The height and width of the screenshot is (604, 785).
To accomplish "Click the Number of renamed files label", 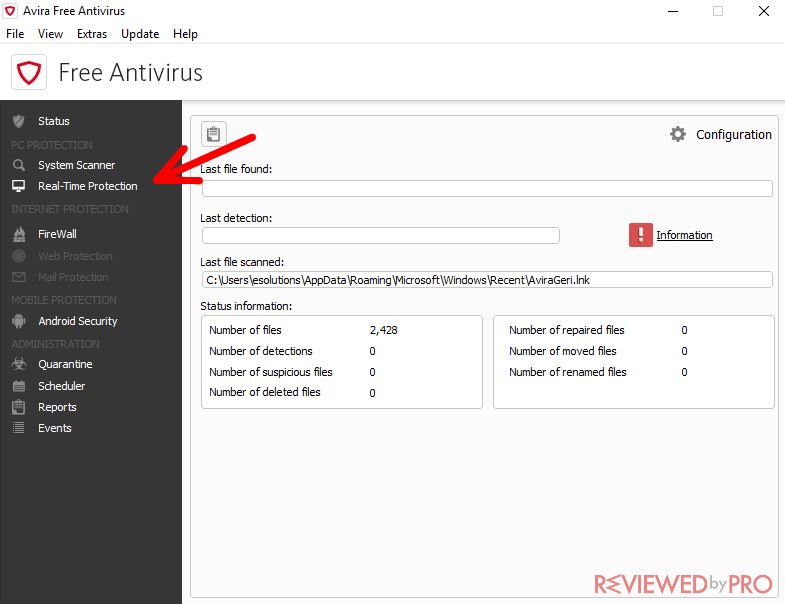I will tap(568, 372).
